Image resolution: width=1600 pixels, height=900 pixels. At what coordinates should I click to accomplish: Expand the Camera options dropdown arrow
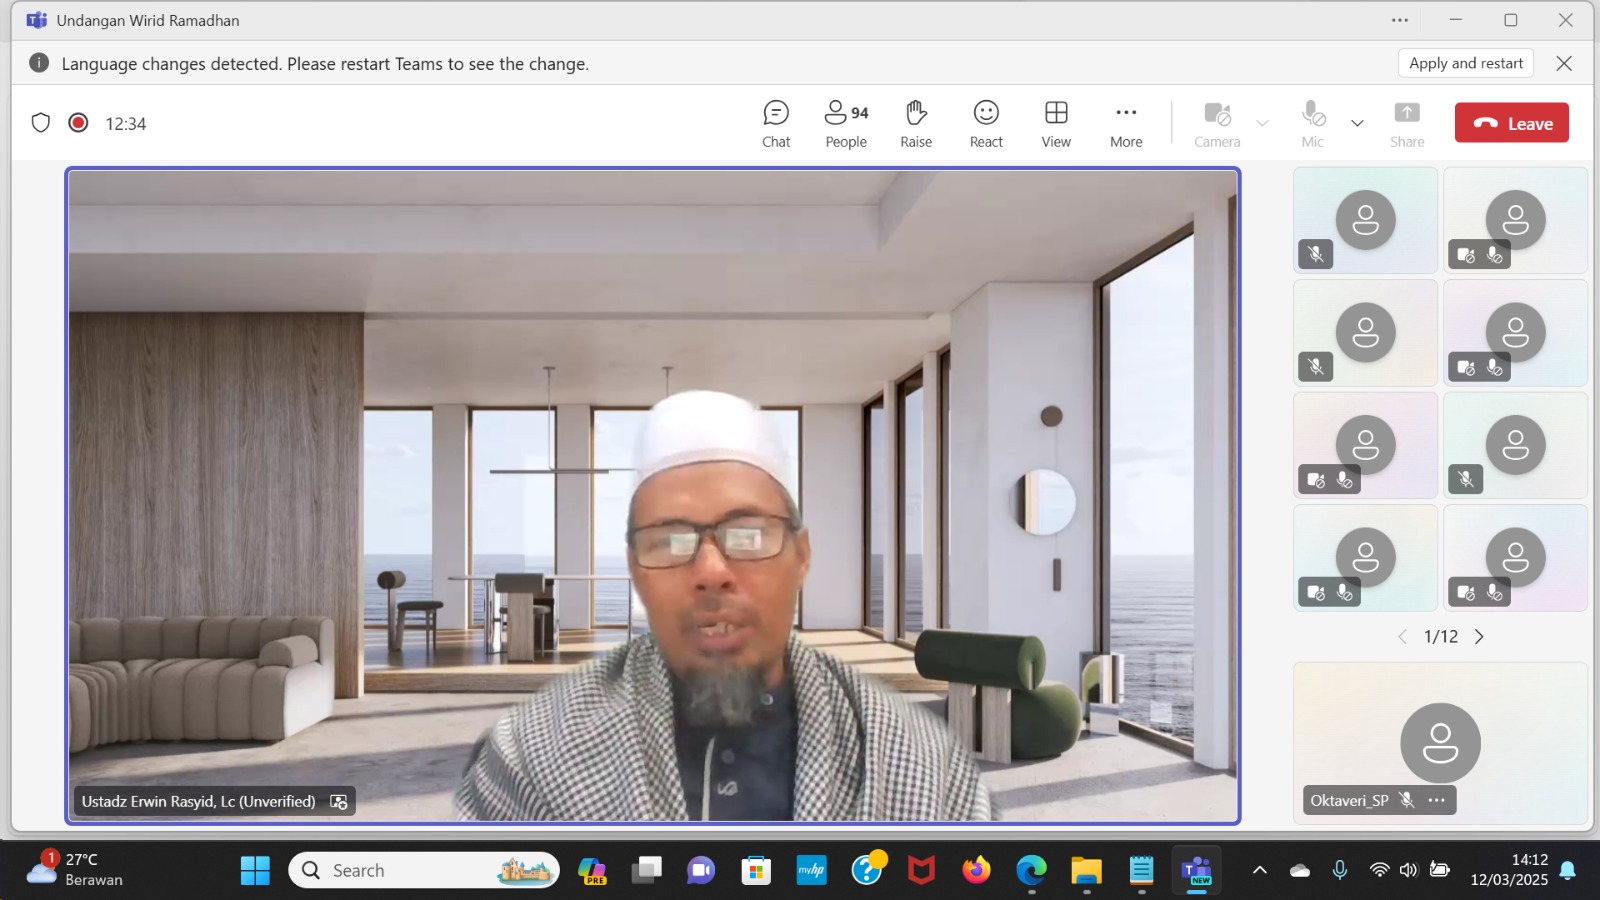click(1262, 124)
